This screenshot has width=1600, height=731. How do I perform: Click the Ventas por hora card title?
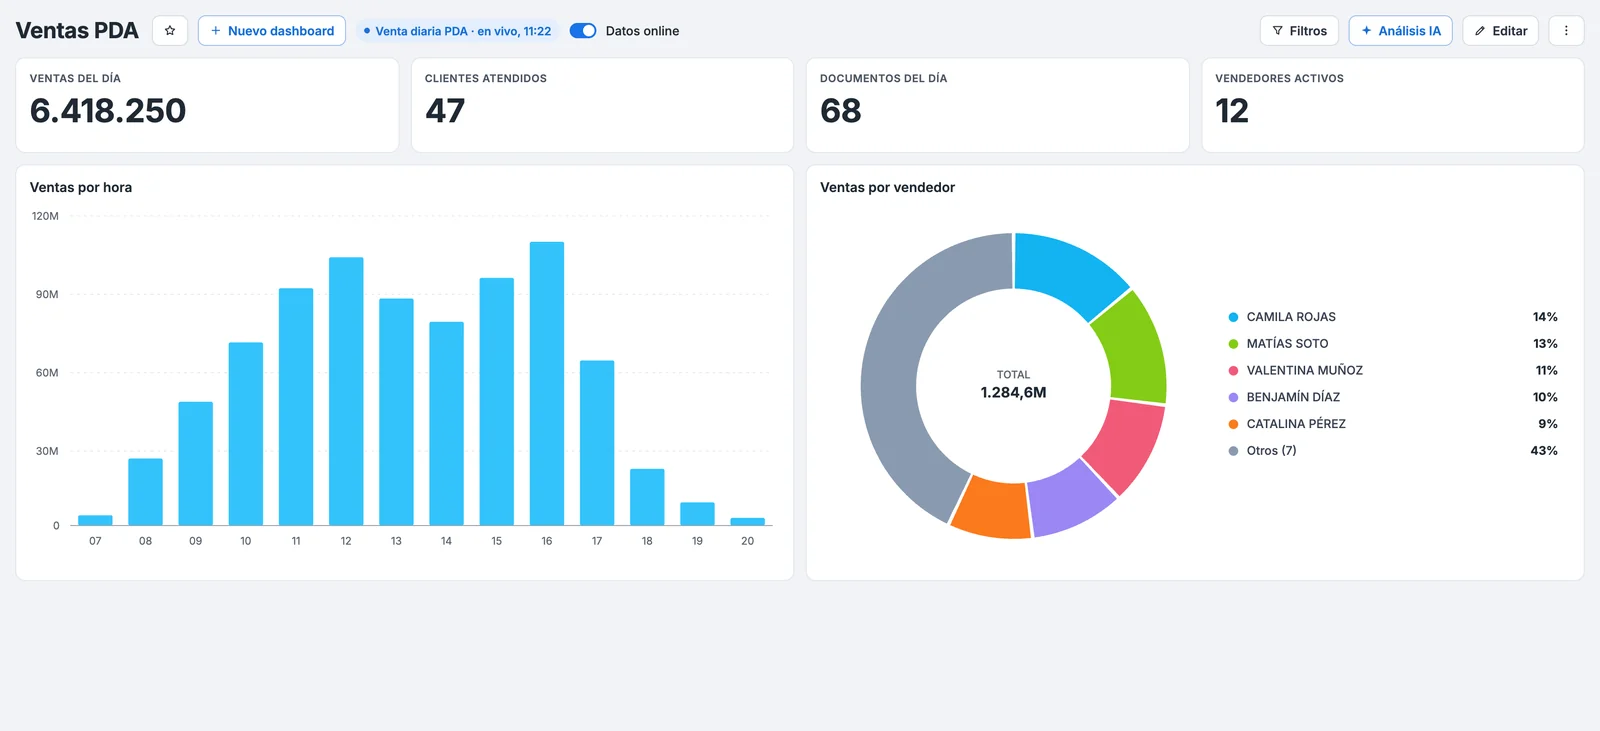[81, 187]
